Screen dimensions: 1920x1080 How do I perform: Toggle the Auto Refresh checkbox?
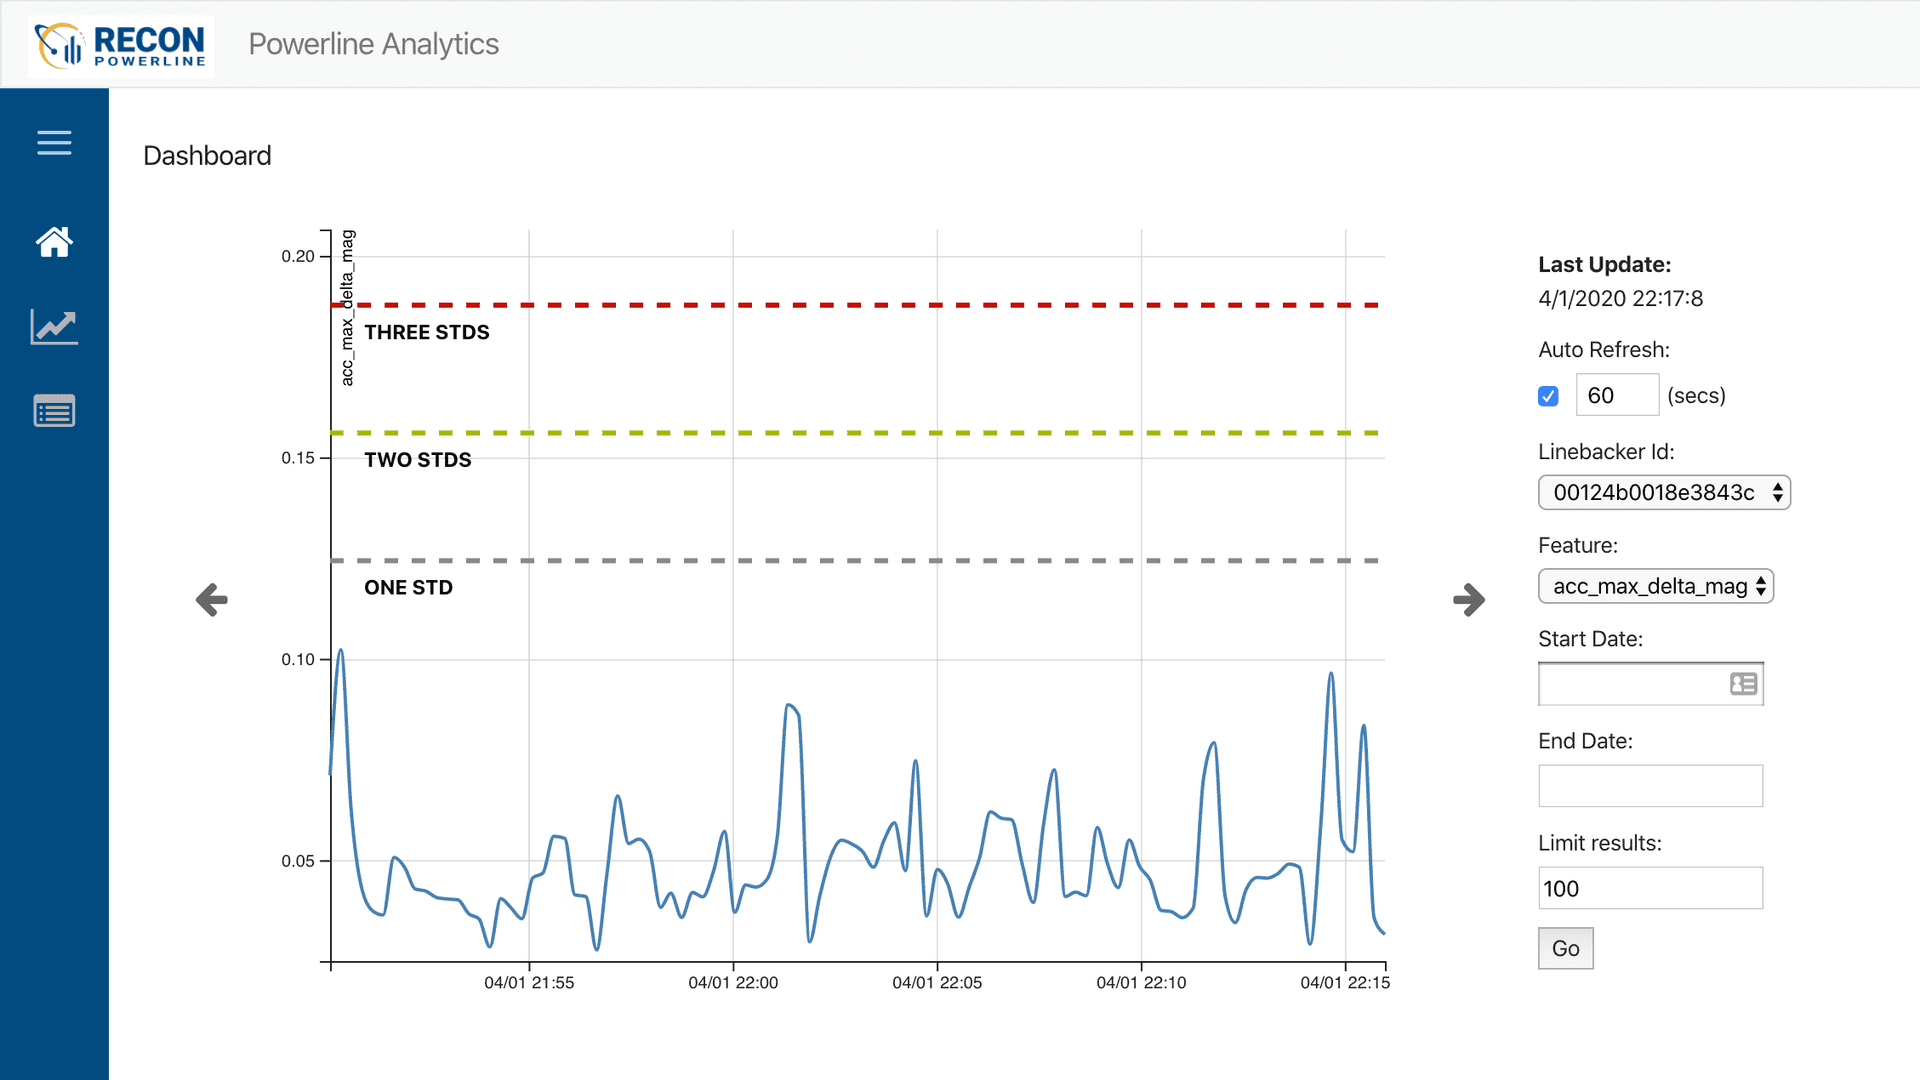[1548, 396]
